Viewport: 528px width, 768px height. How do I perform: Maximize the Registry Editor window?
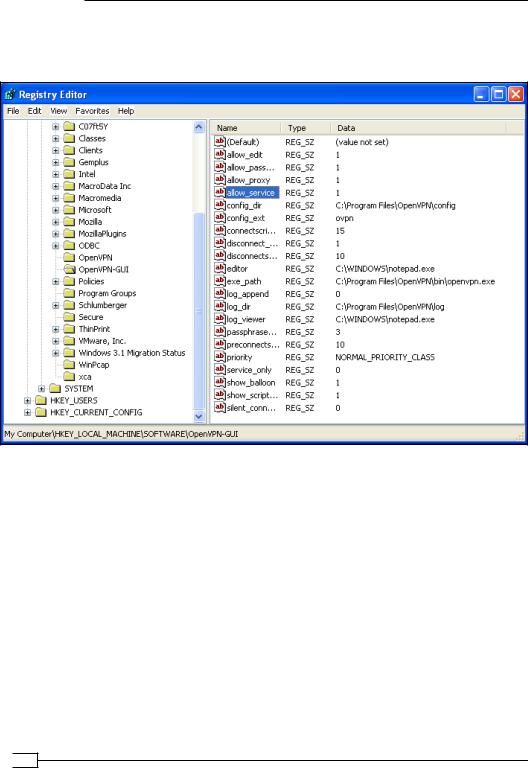click(499, 94)
